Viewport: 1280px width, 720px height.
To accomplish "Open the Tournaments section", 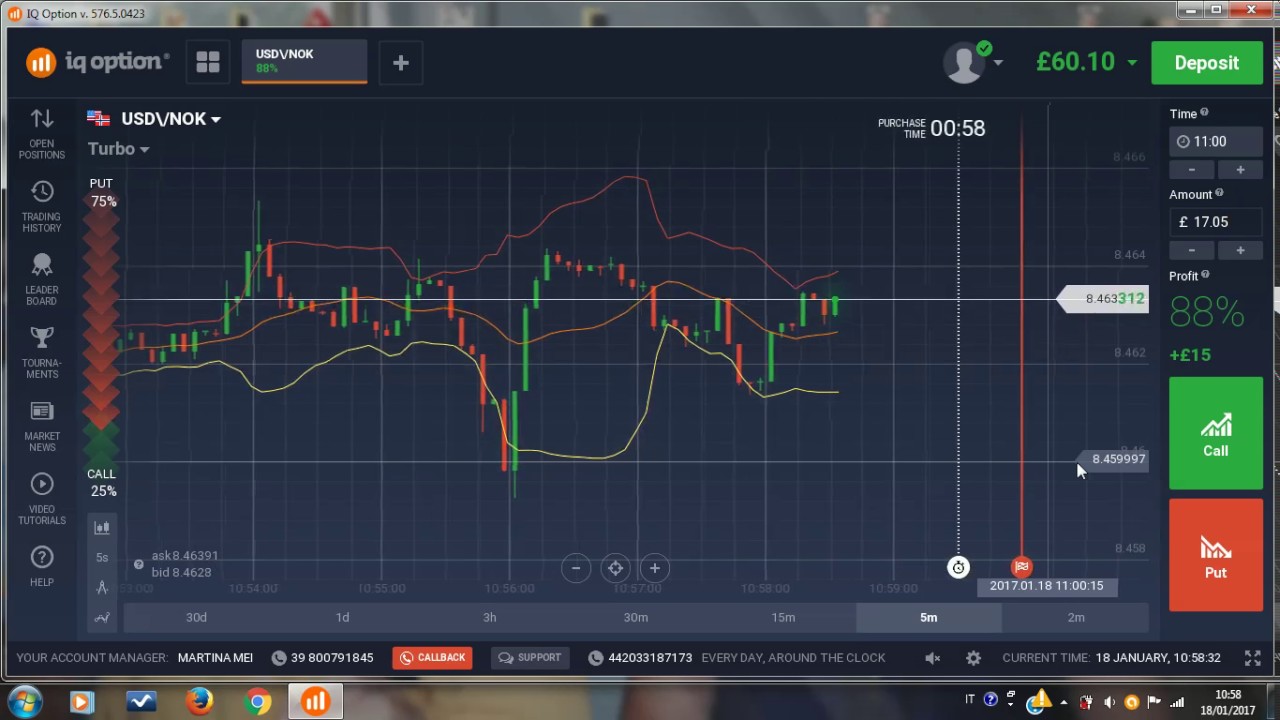I will pyautogui.click(x=41, y=353).
